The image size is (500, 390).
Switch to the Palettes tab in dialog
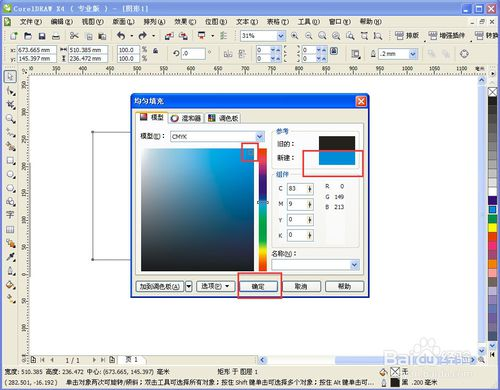[x=222, y=118]
